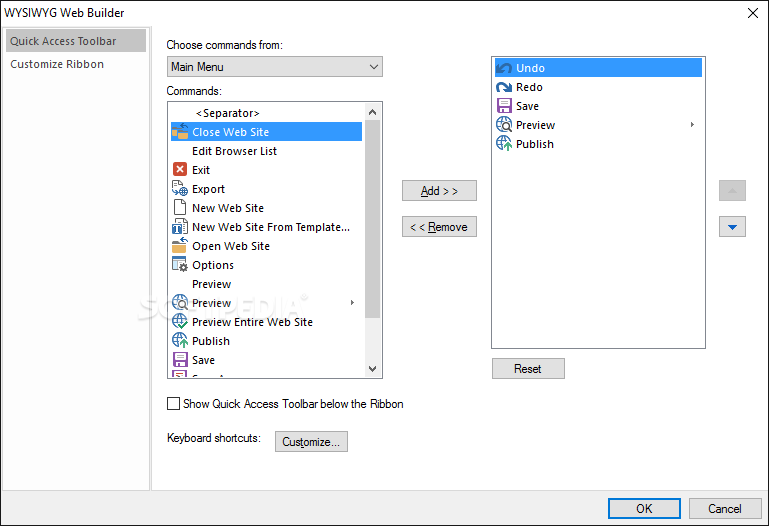Expand Preview arrow in toolbar list
This screenshot has height=526, width=769.
692,125
